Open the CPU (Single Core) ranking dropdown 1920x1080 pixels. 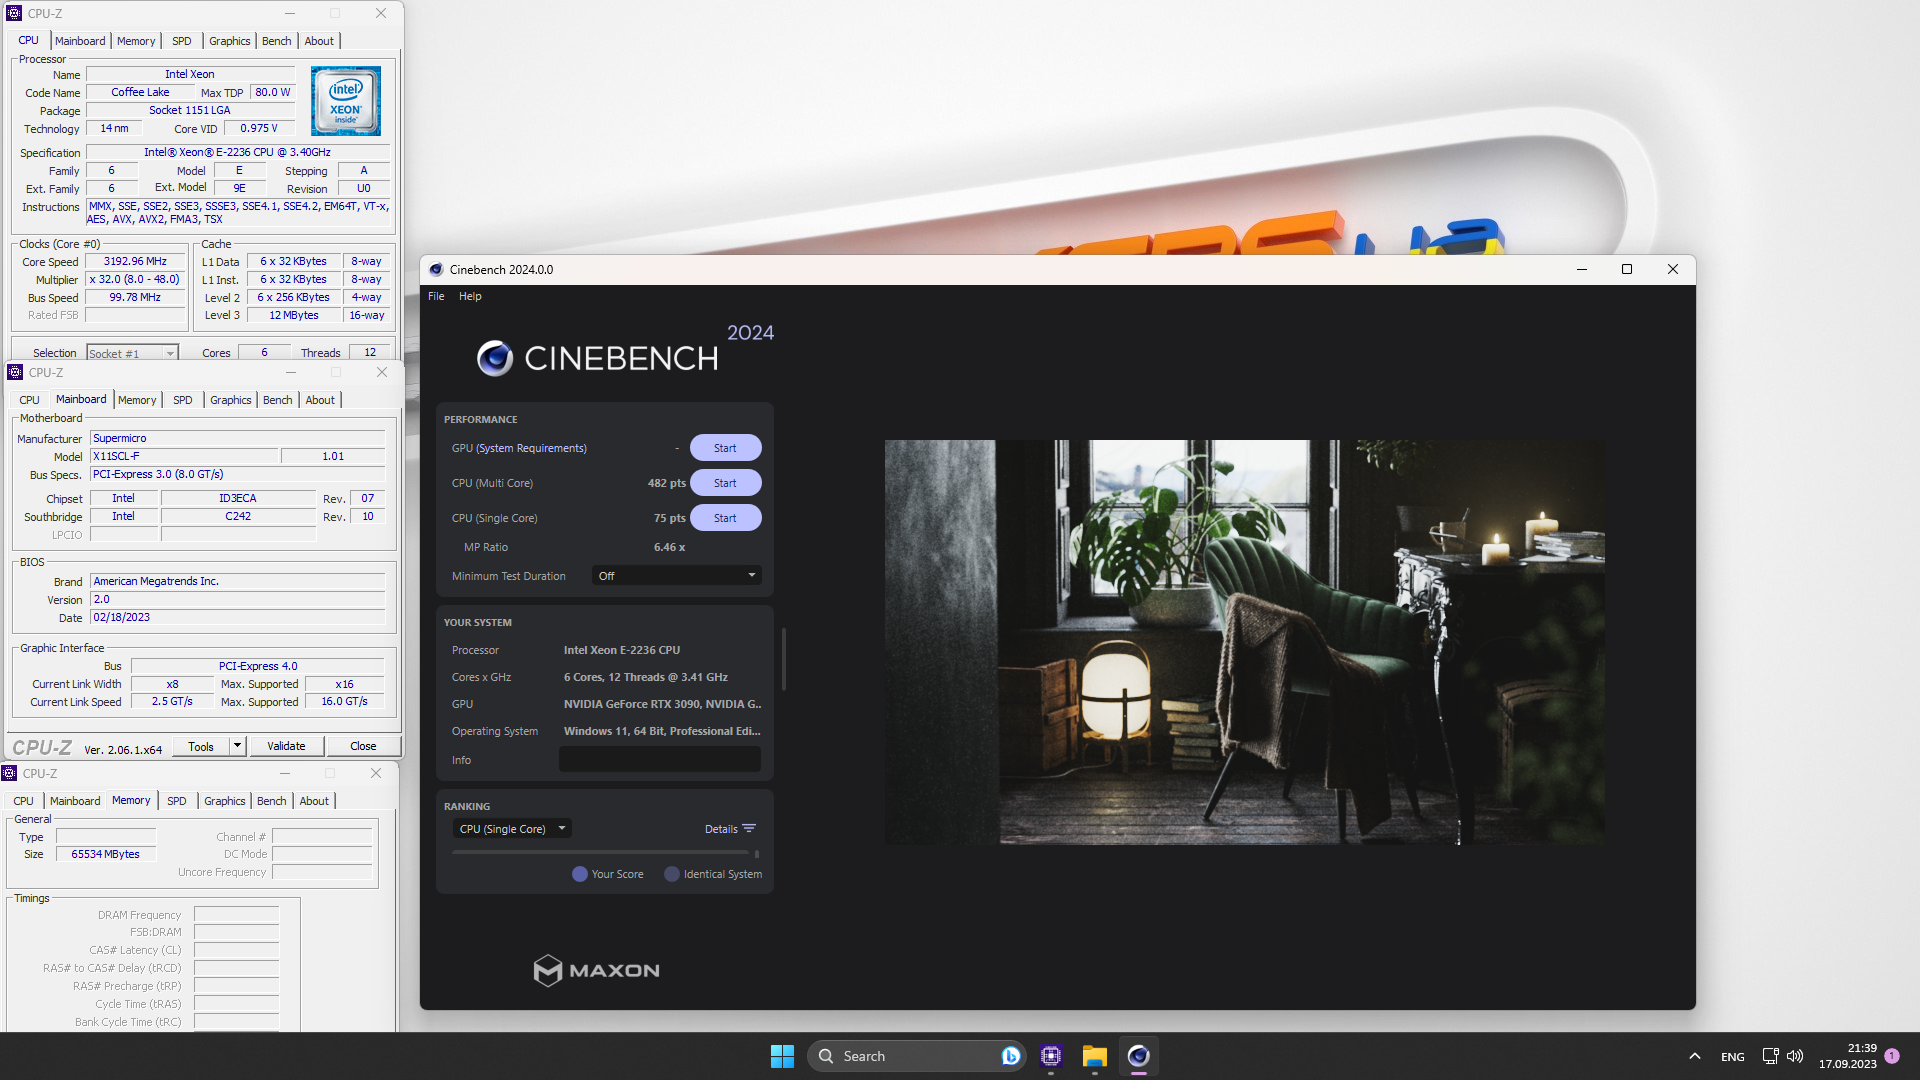512,829
